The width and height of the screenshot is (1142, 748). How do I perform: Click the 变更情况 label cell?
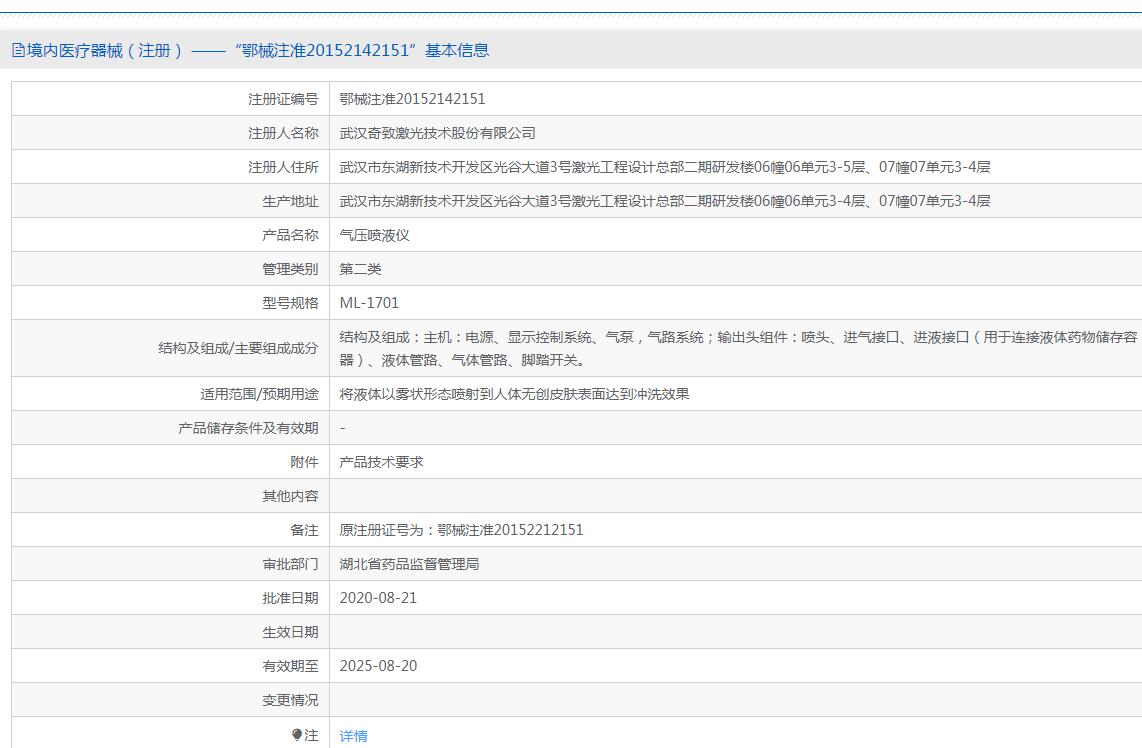(170, 700)
